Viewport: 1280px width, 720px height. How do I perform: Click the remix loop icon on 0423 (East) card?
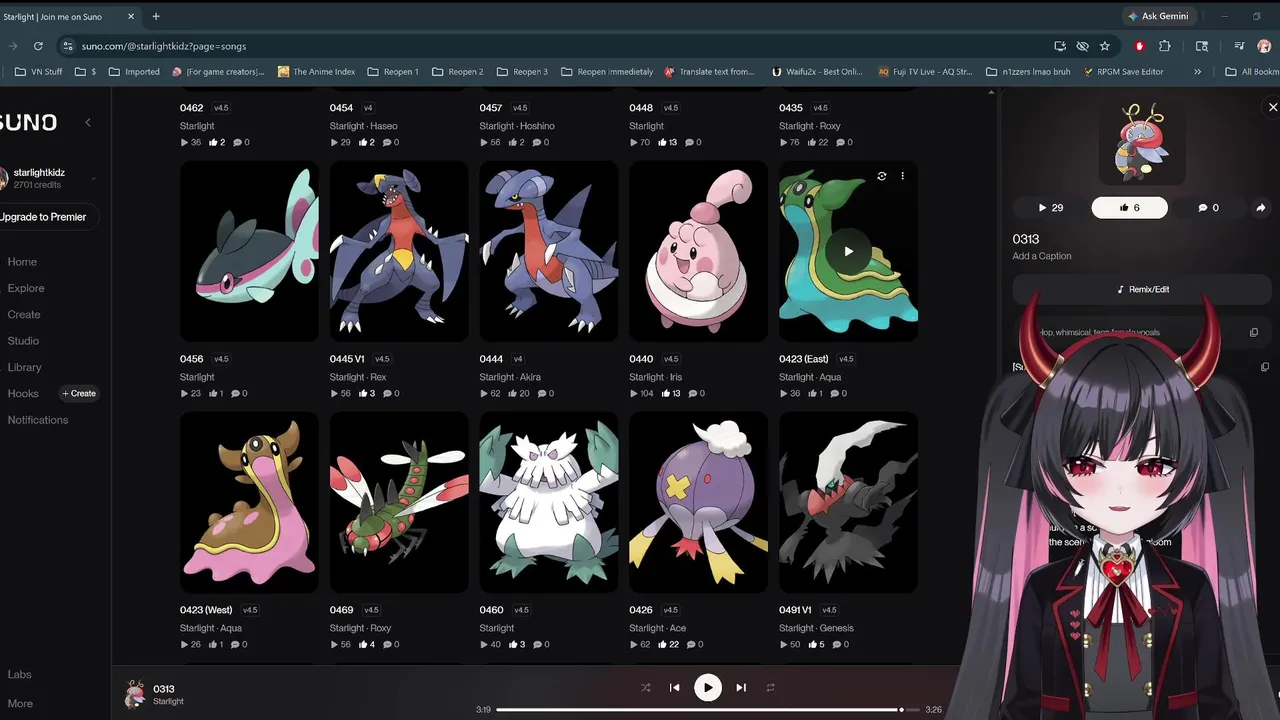(881, 176)
